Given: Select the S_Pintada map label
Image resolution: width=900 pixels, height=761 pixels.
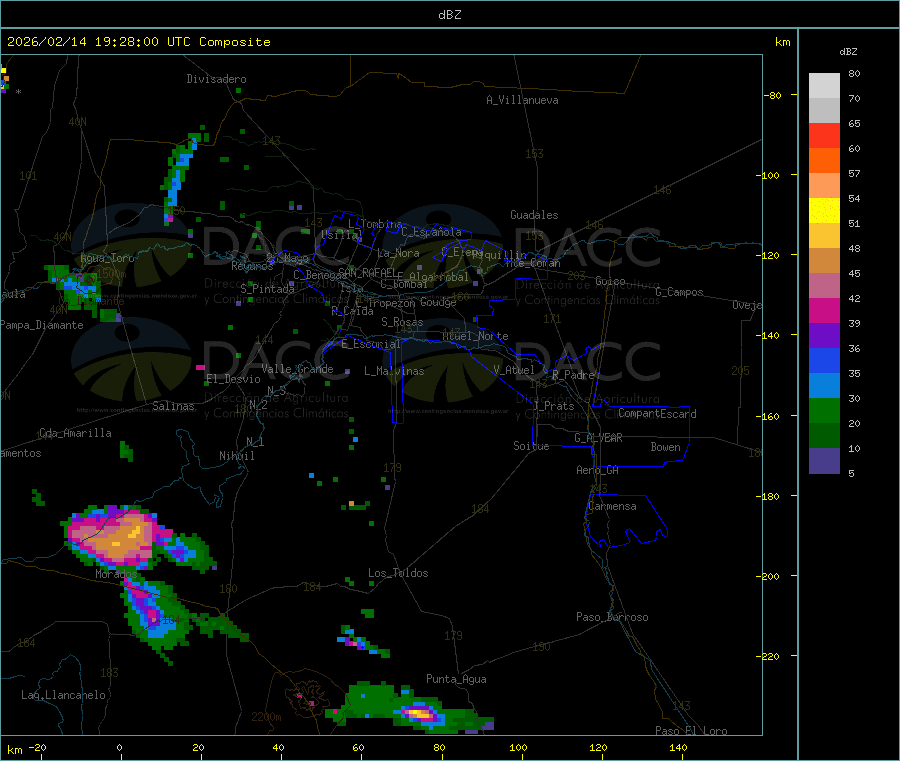Looking at the screenshot, I should pyautogui.click(x=267, y=289).
